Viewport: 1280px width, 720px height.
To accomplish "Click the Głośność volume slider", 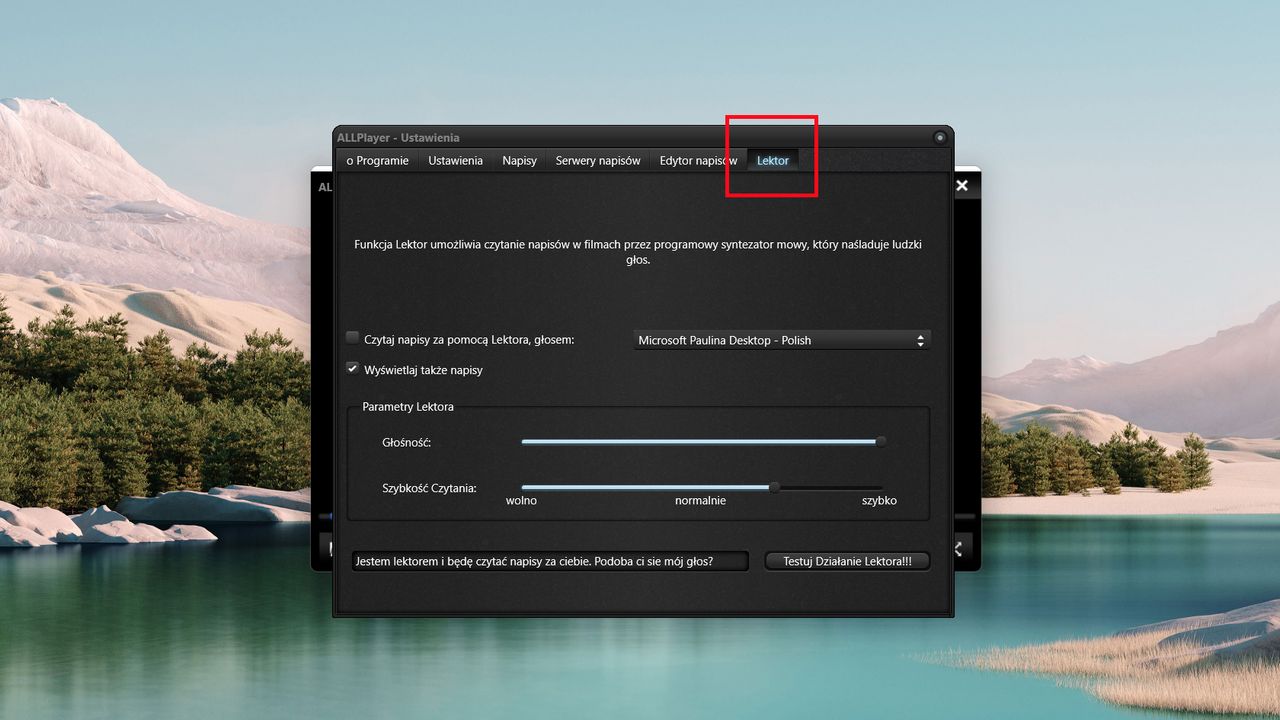I will [703, 441].
